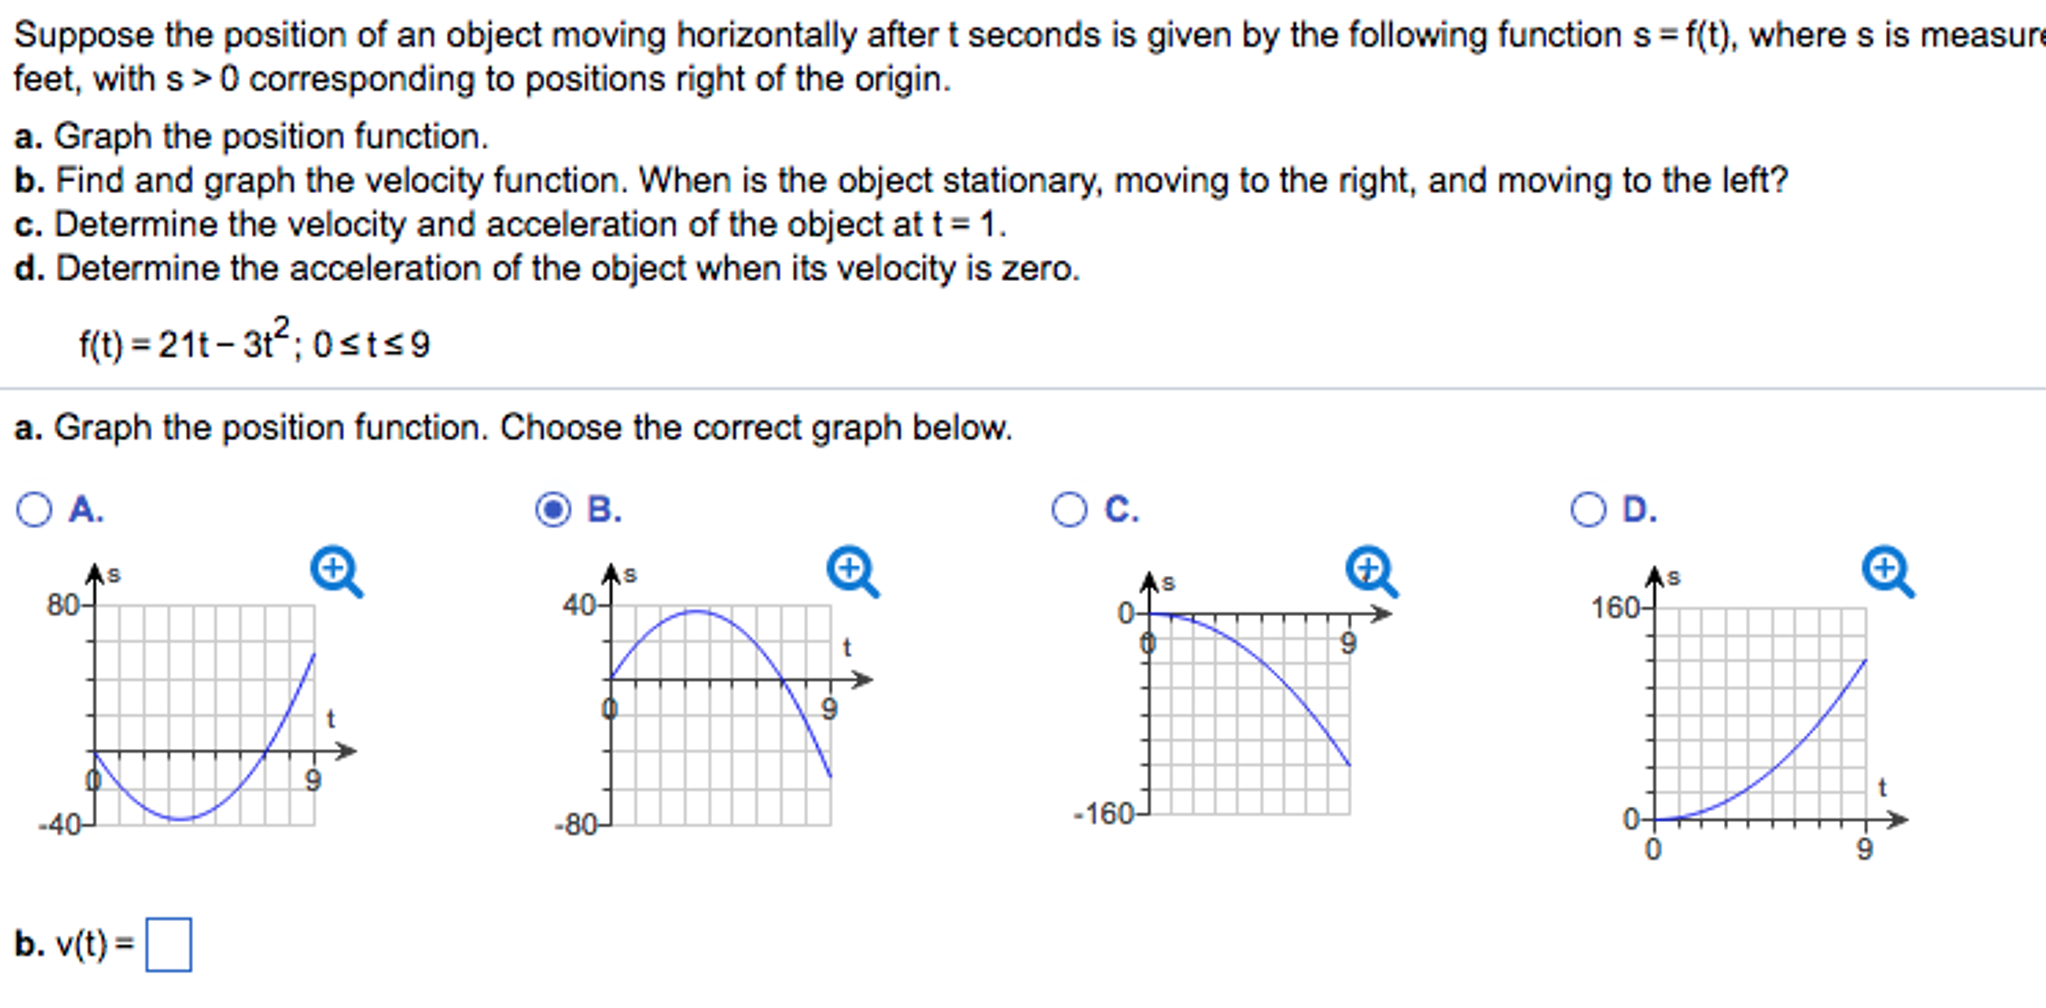This screenshot has height=1008, width=2046.
Task: Click the magnifier zoom icon for graph A
Action: pos(335,571)
